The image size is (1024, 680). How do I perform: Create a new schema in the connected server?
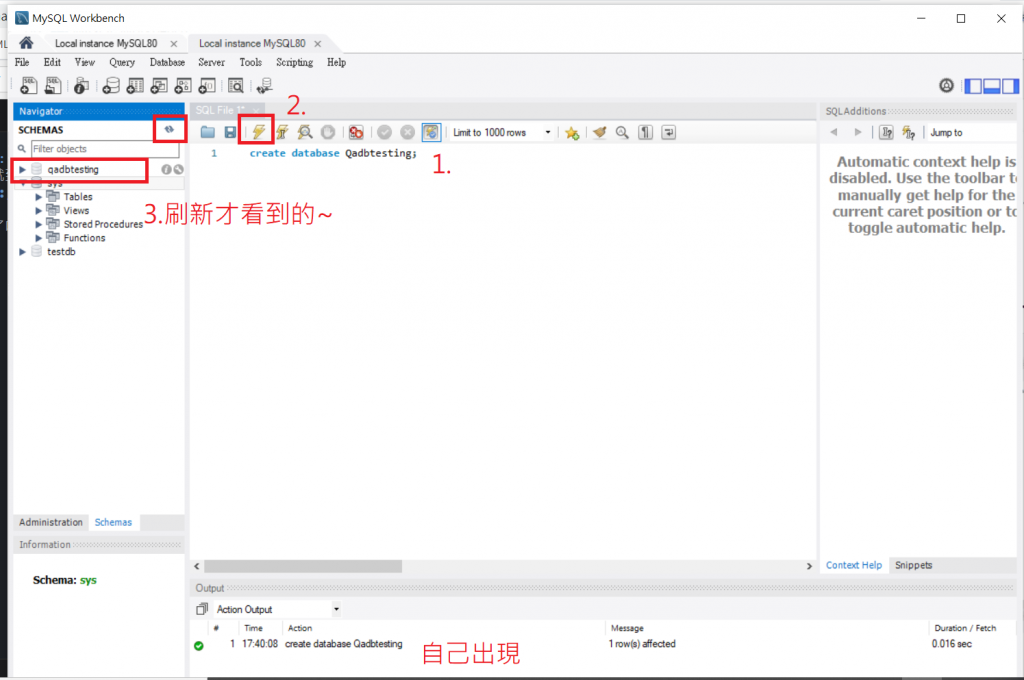[111, 86]
